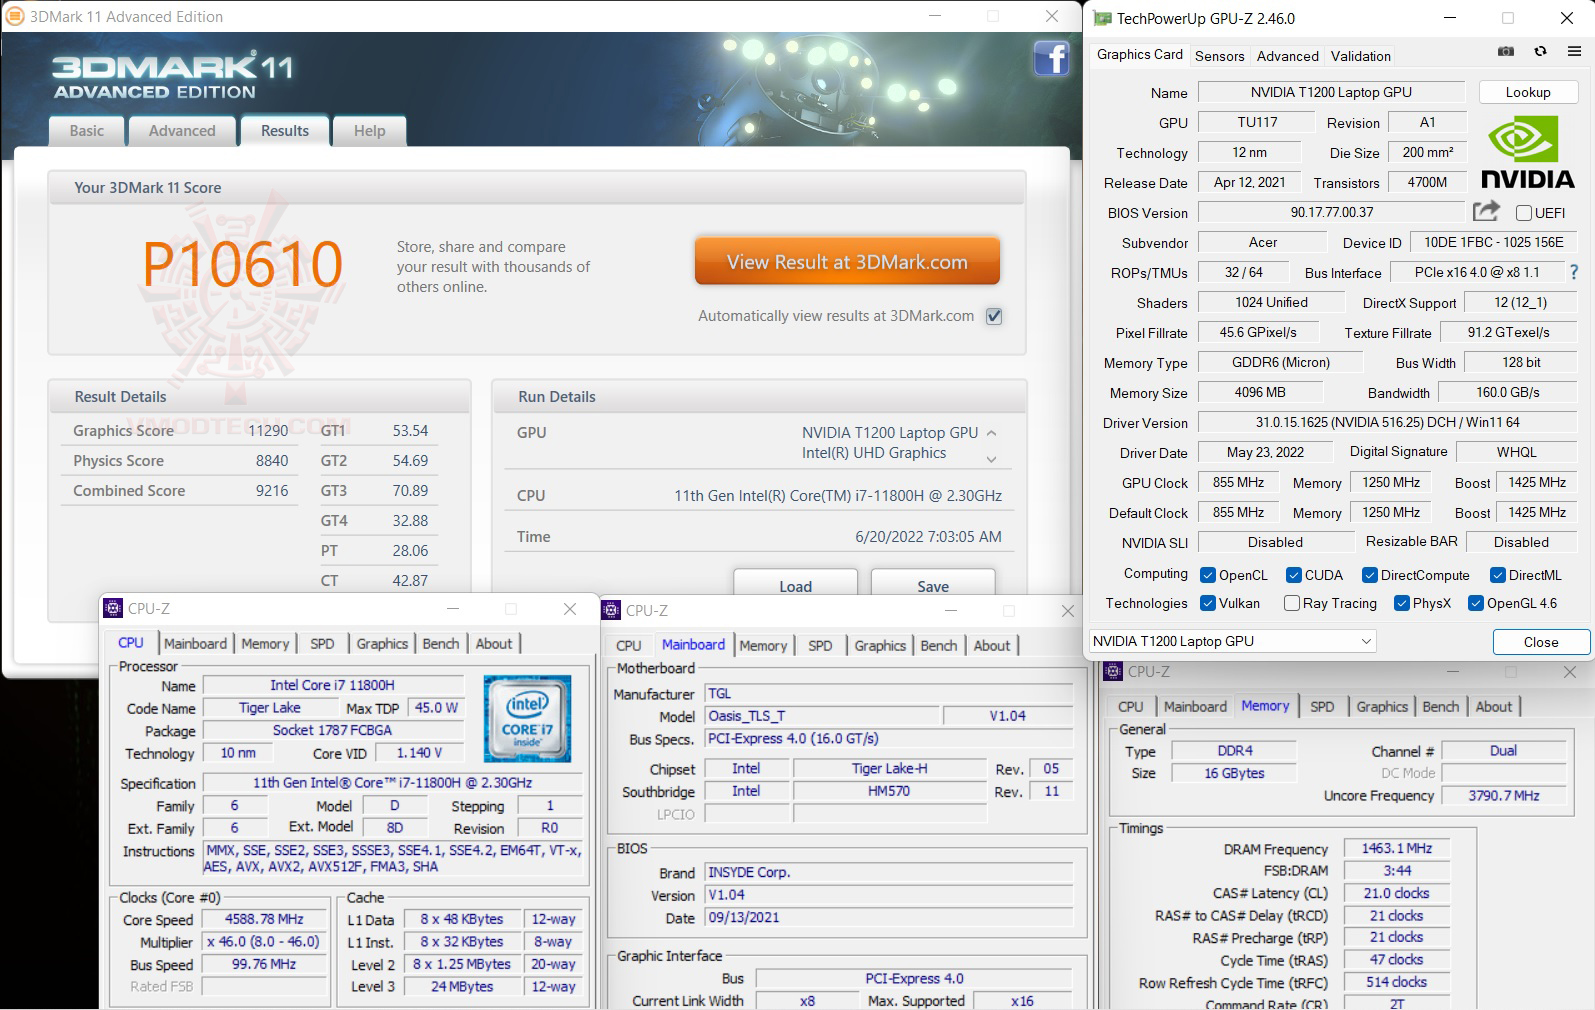Click the Bus Interface question mark icon

1574,272
